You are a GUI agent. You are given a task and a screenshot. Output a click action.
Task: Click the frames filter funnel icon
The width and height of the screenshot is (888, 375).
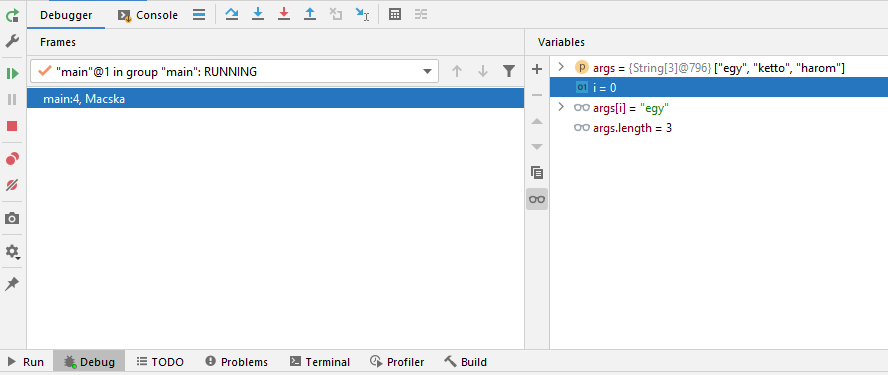pos(509,71)
